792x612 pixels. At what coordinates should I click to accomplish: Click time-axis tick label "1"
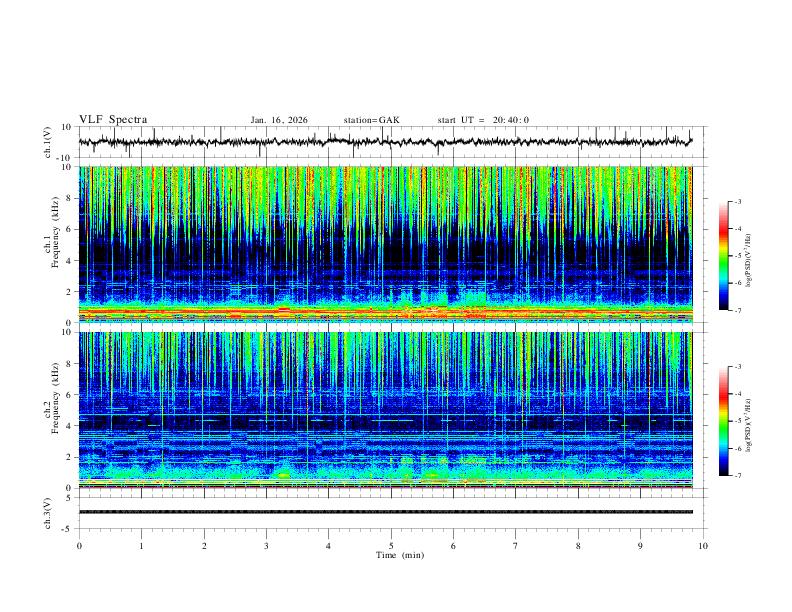click(x=141, y=546)
